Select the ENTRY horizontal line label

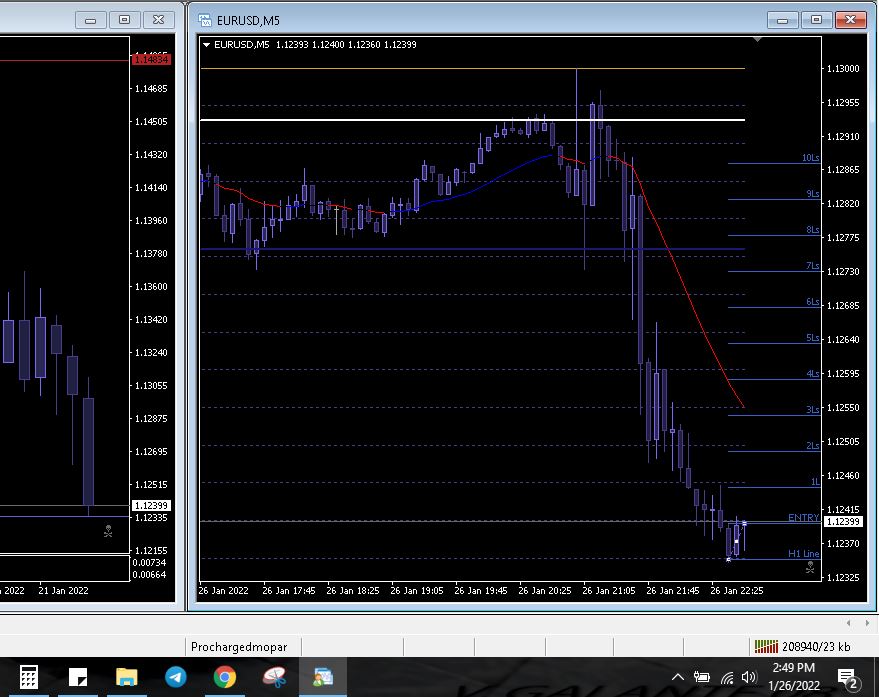pos(803,517)
